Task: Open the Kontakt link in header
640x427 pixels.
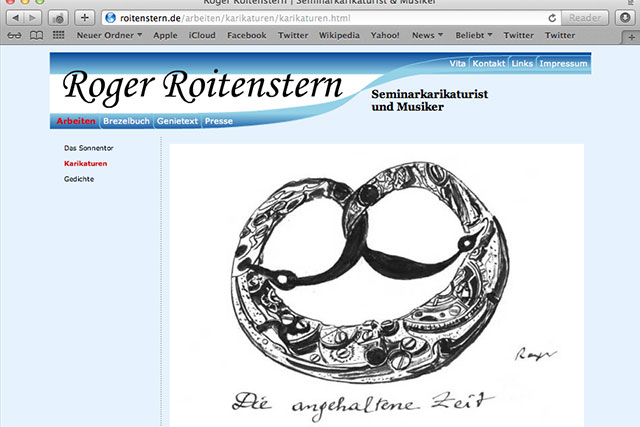Action: pos(488,63)
